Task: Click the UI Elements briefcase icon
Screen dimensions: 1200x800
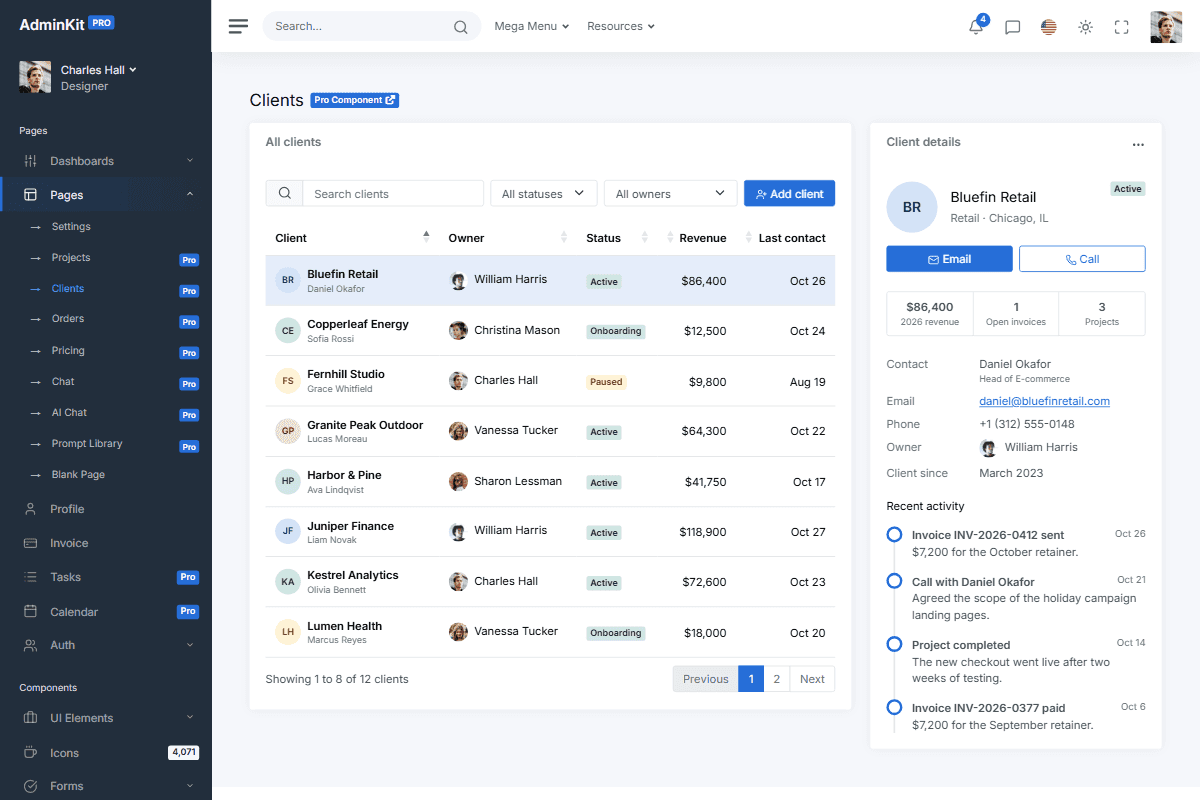Action: tap(30, 718)
